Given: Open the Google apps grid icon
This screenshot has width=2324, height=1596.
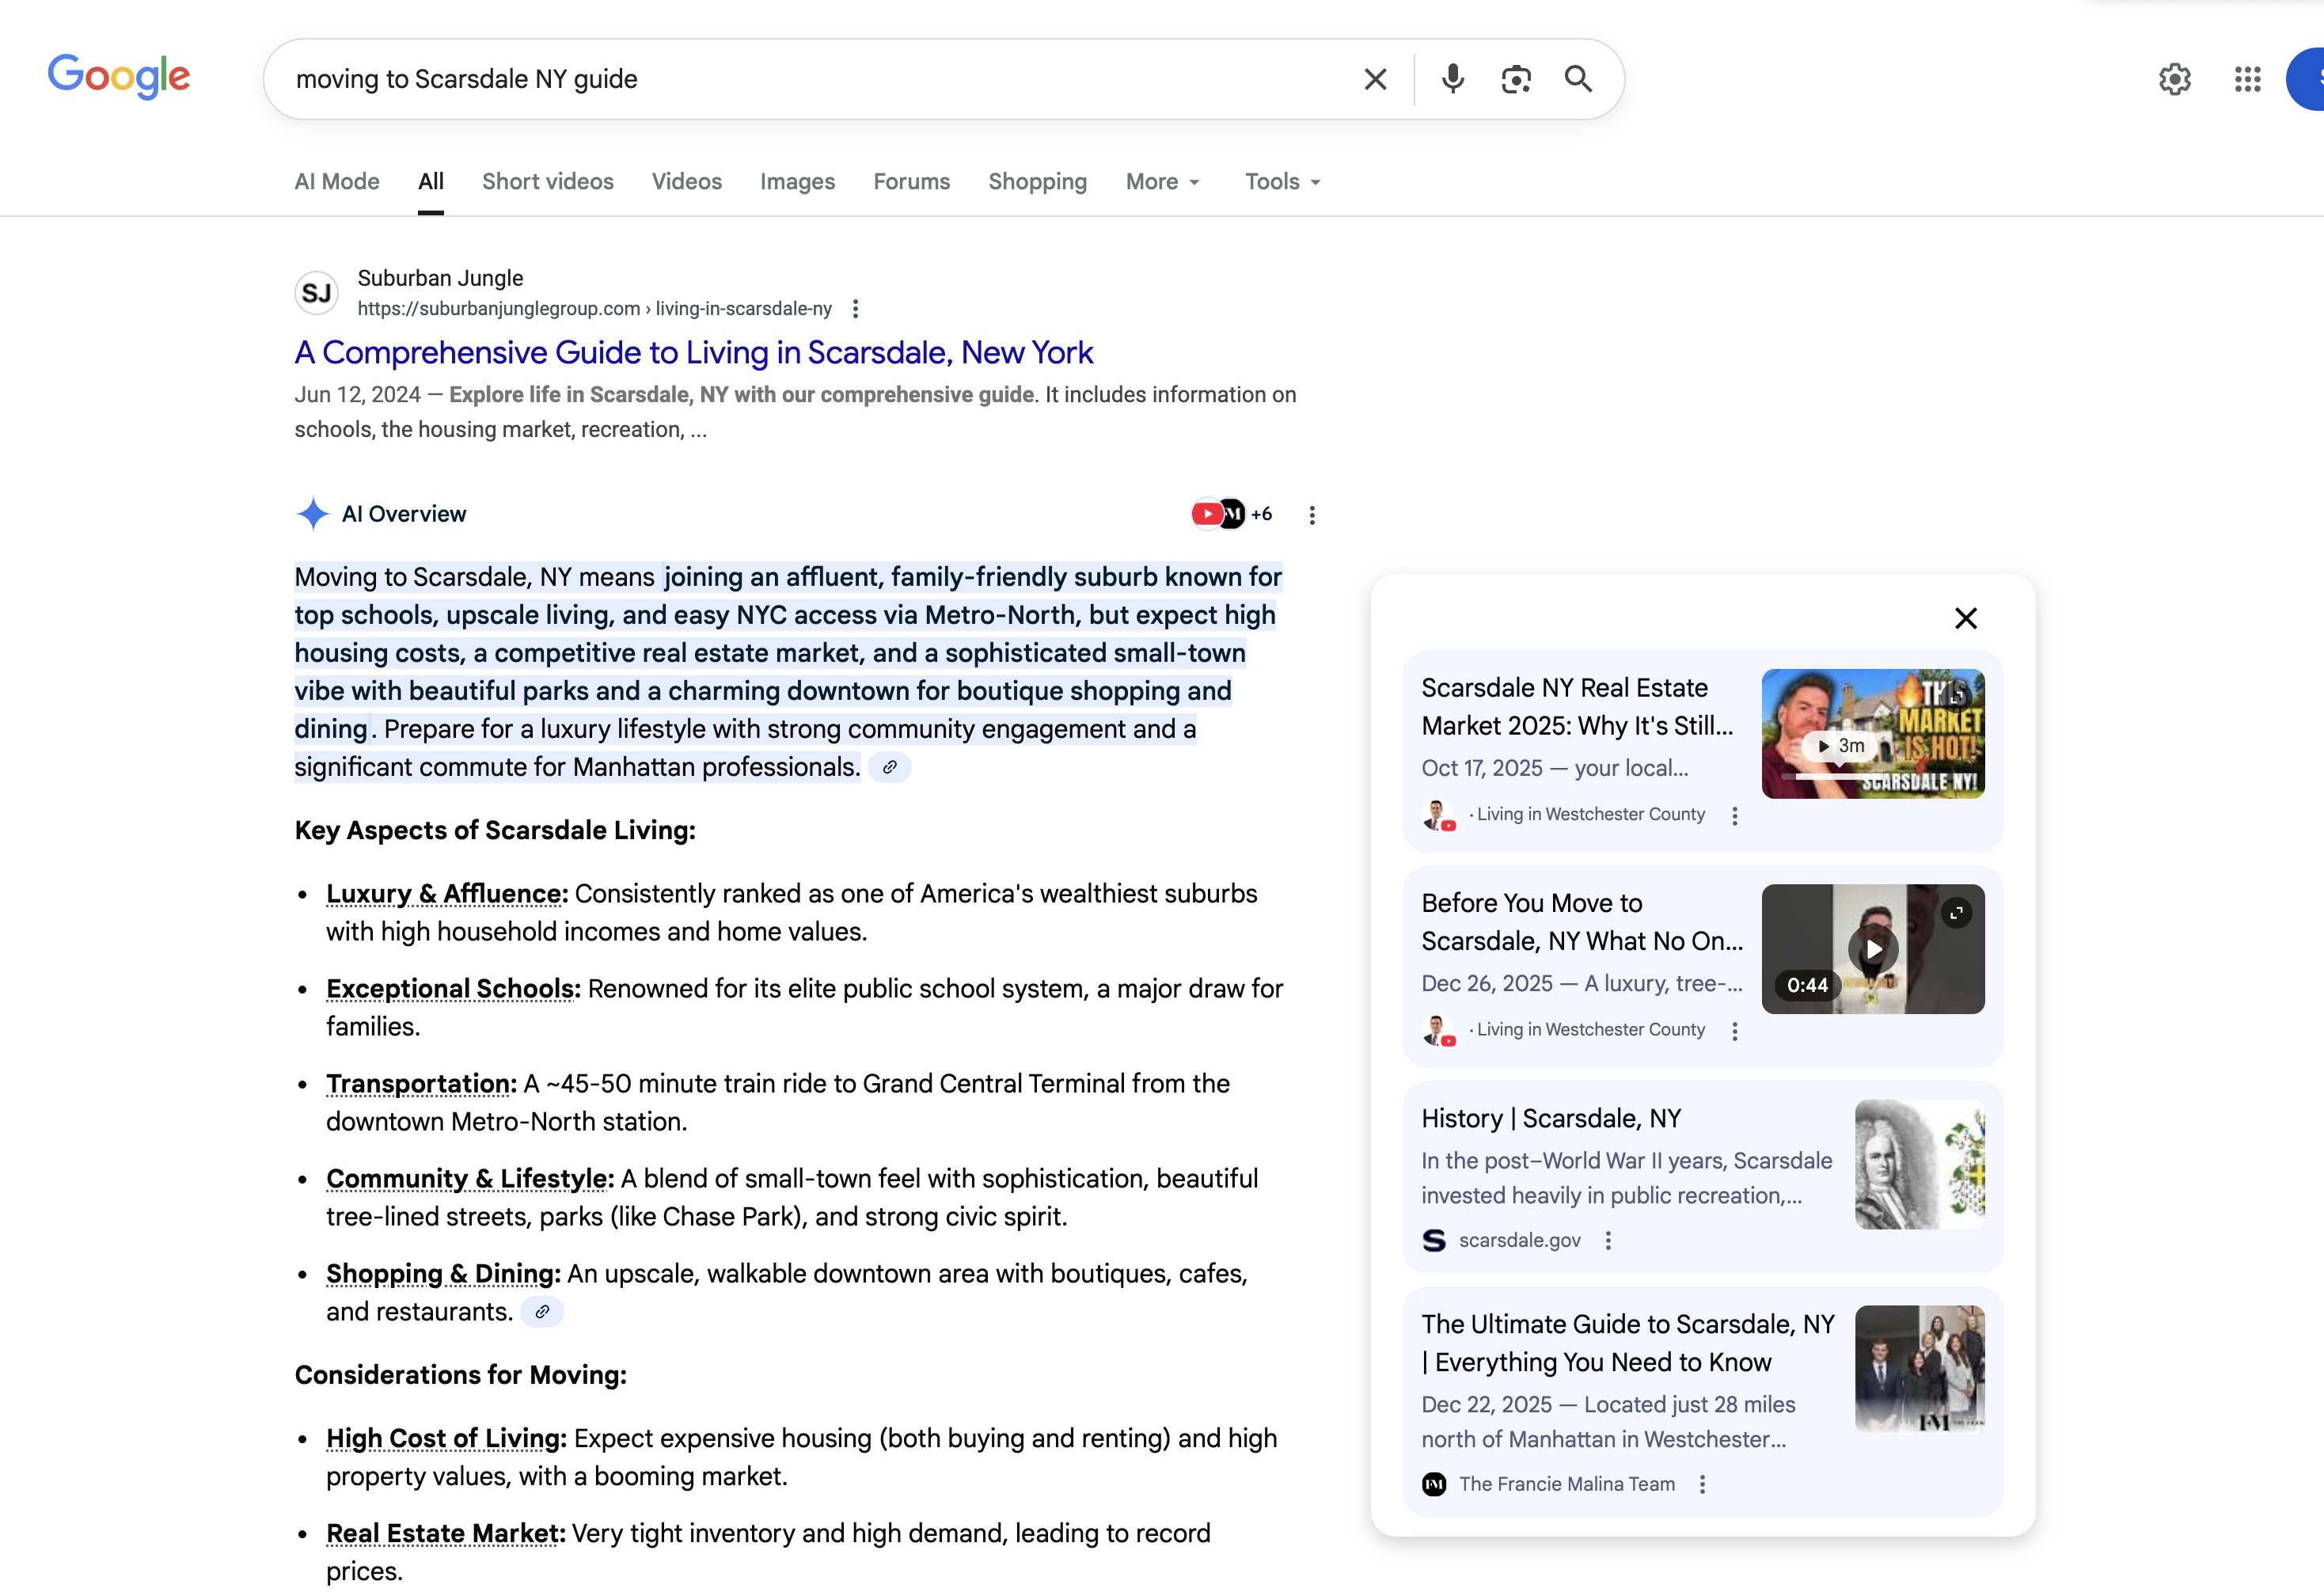Looking at the screenshot, I should click(x=2247, y=79).
